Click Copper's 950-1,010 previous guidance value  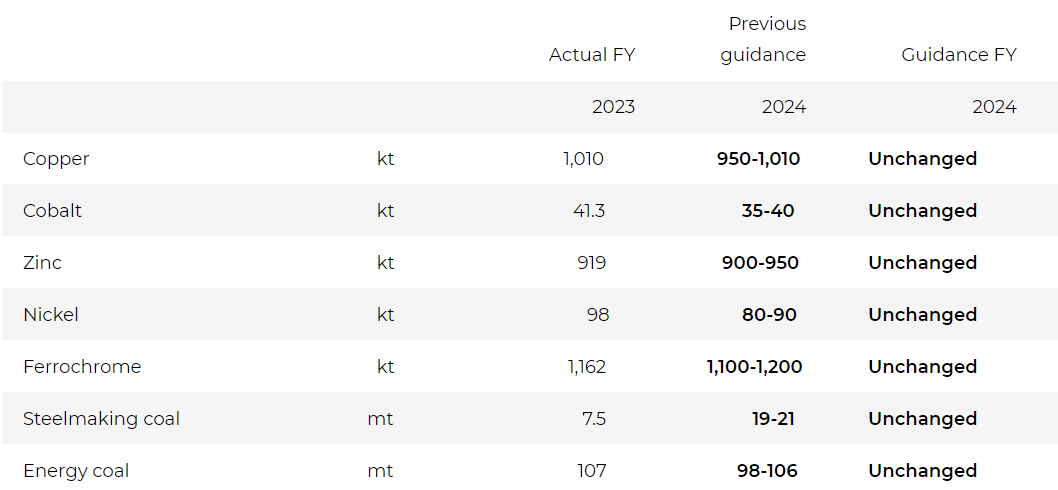758,159
